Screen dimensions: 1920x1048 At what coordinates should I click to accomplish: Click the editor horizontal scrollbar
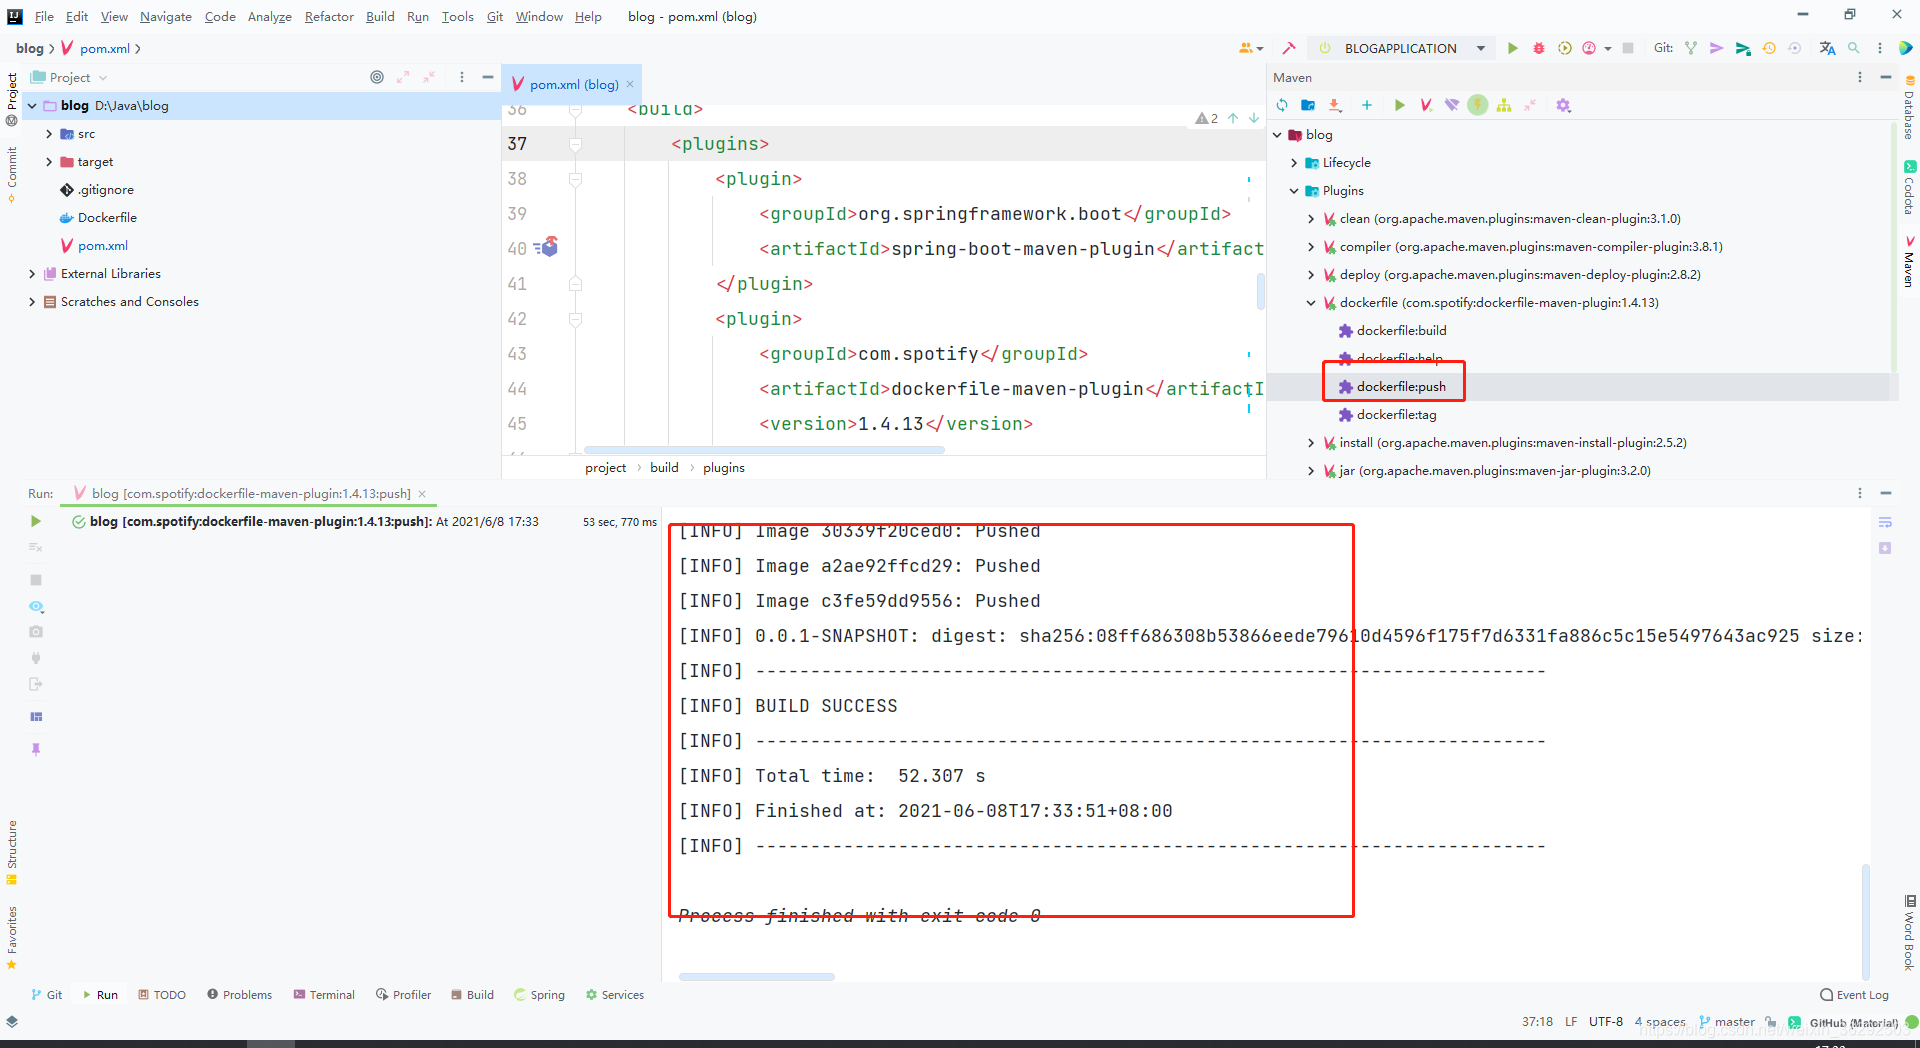click(x=764, y=450)
